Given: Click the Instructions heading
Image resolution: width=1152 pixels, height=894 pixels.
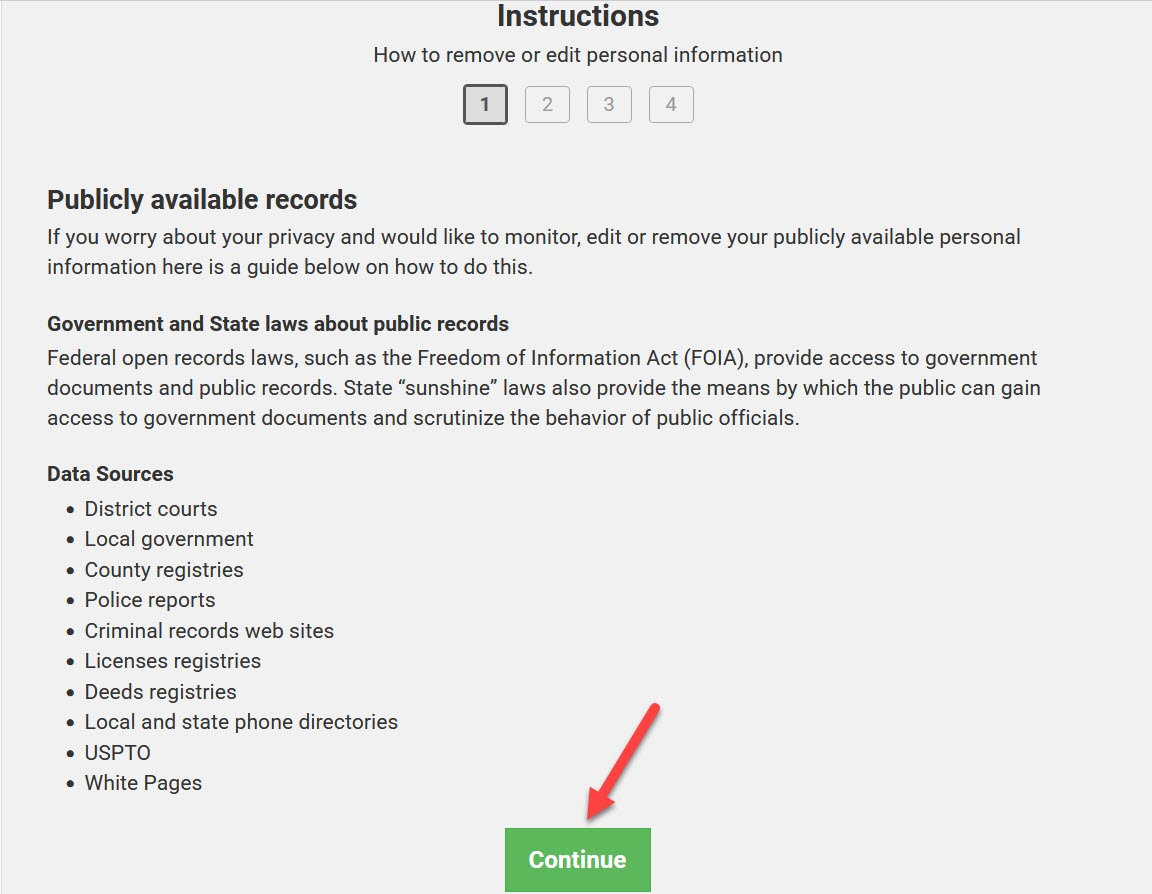Looking at the screenshot, I should [577, 16].
